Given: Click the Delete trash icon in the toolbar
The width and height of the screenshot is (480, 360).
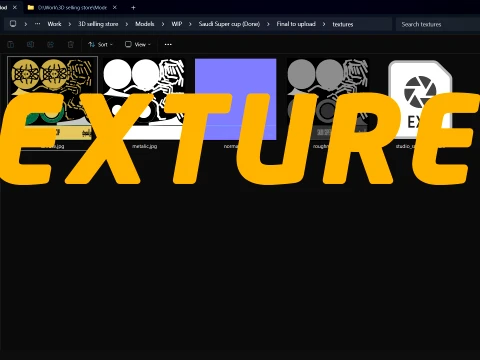Looking at the screenshot, I should (71, 44).
